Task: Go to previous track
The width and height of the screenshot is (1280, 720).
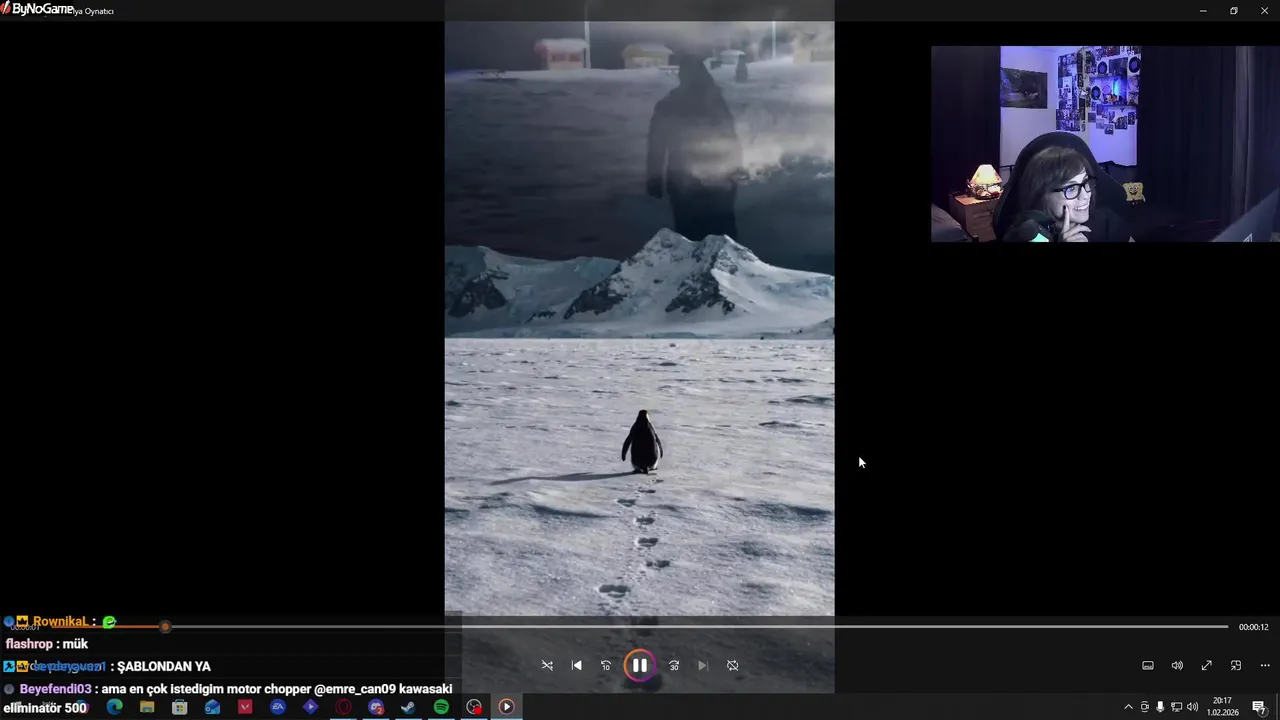Action: tap(576, 665)
